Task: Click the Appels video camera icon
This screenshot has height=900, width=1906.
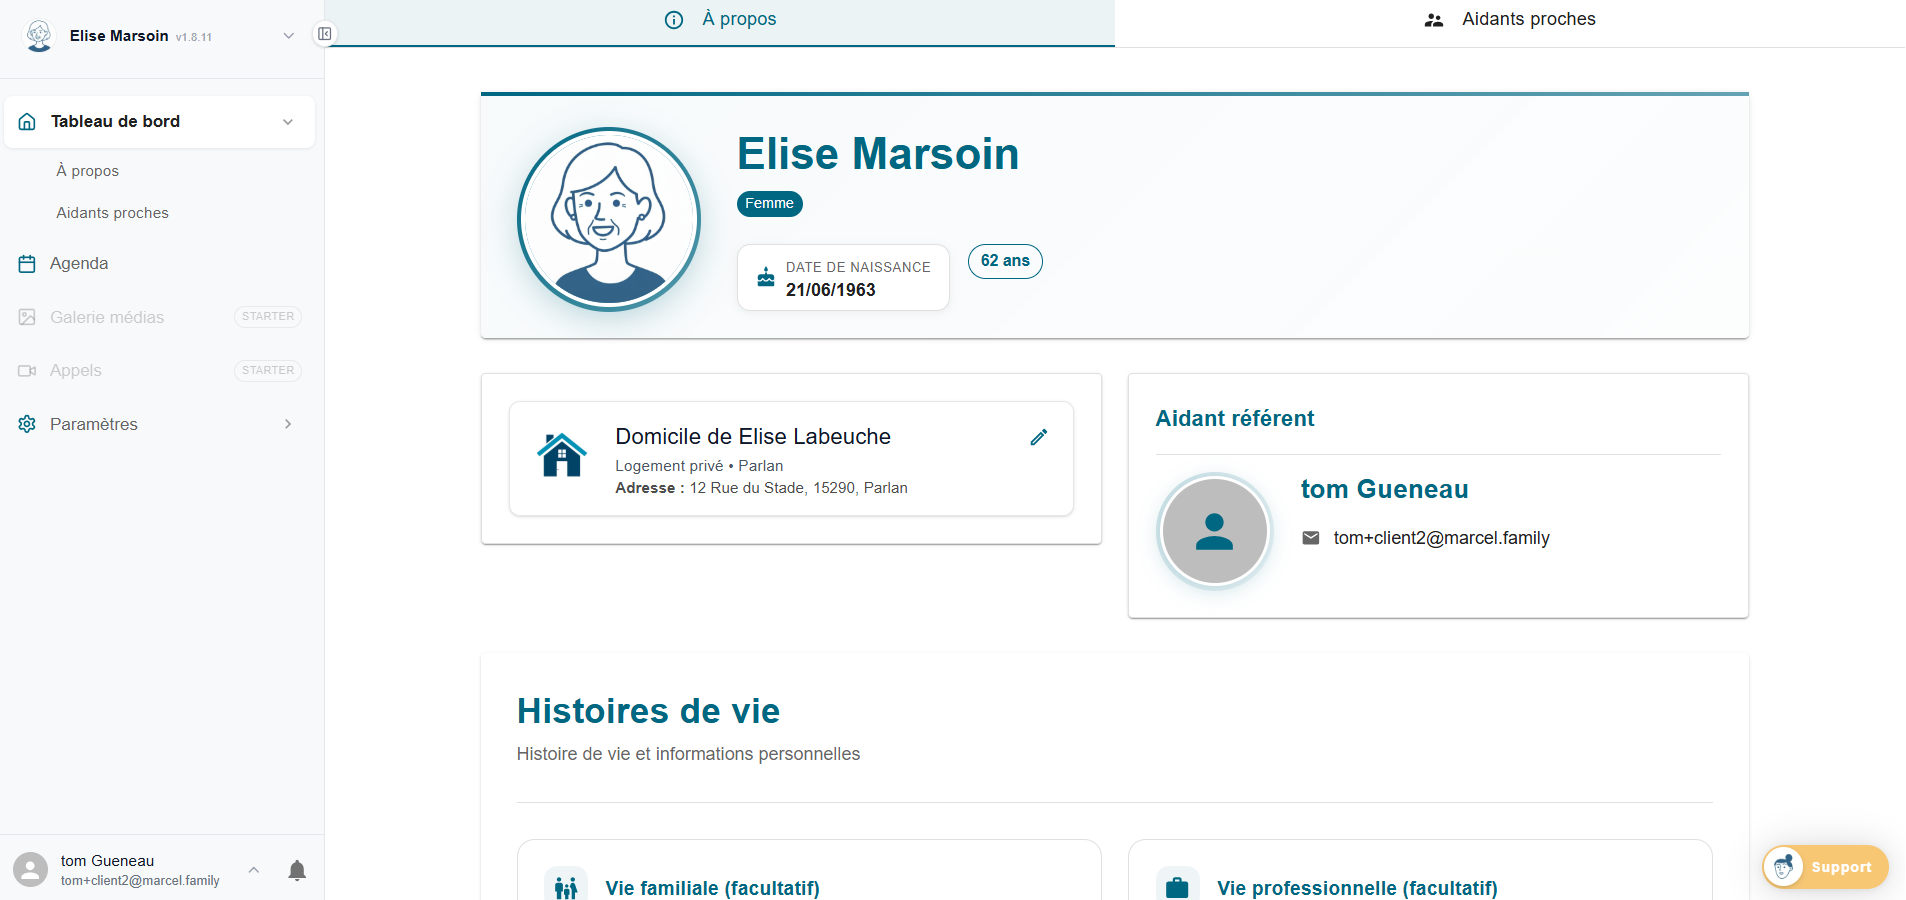Action: (26, 370)
